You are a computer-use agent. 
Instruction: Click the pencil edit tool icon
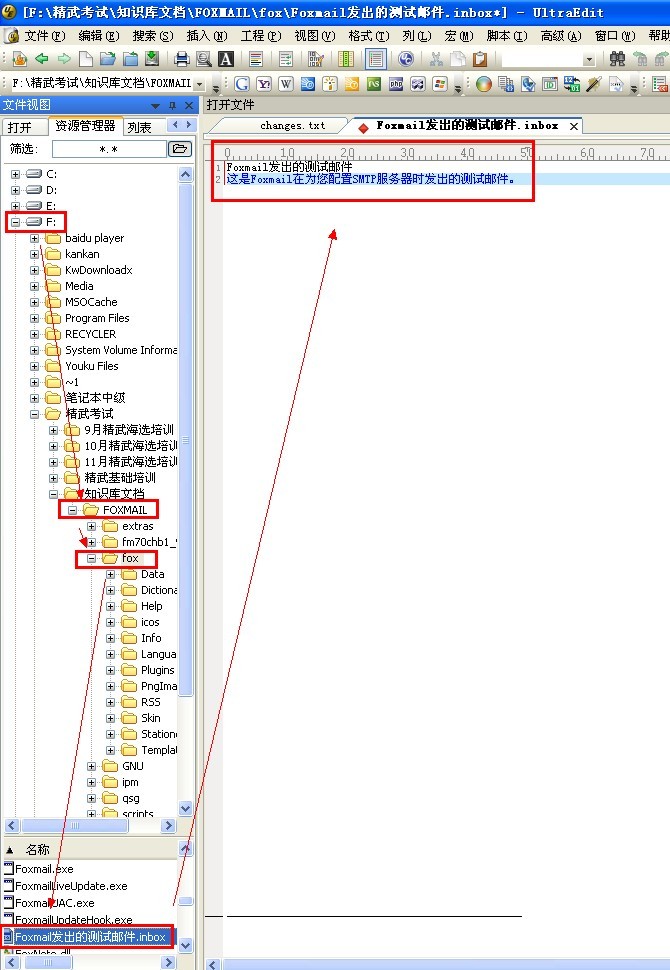594,84
